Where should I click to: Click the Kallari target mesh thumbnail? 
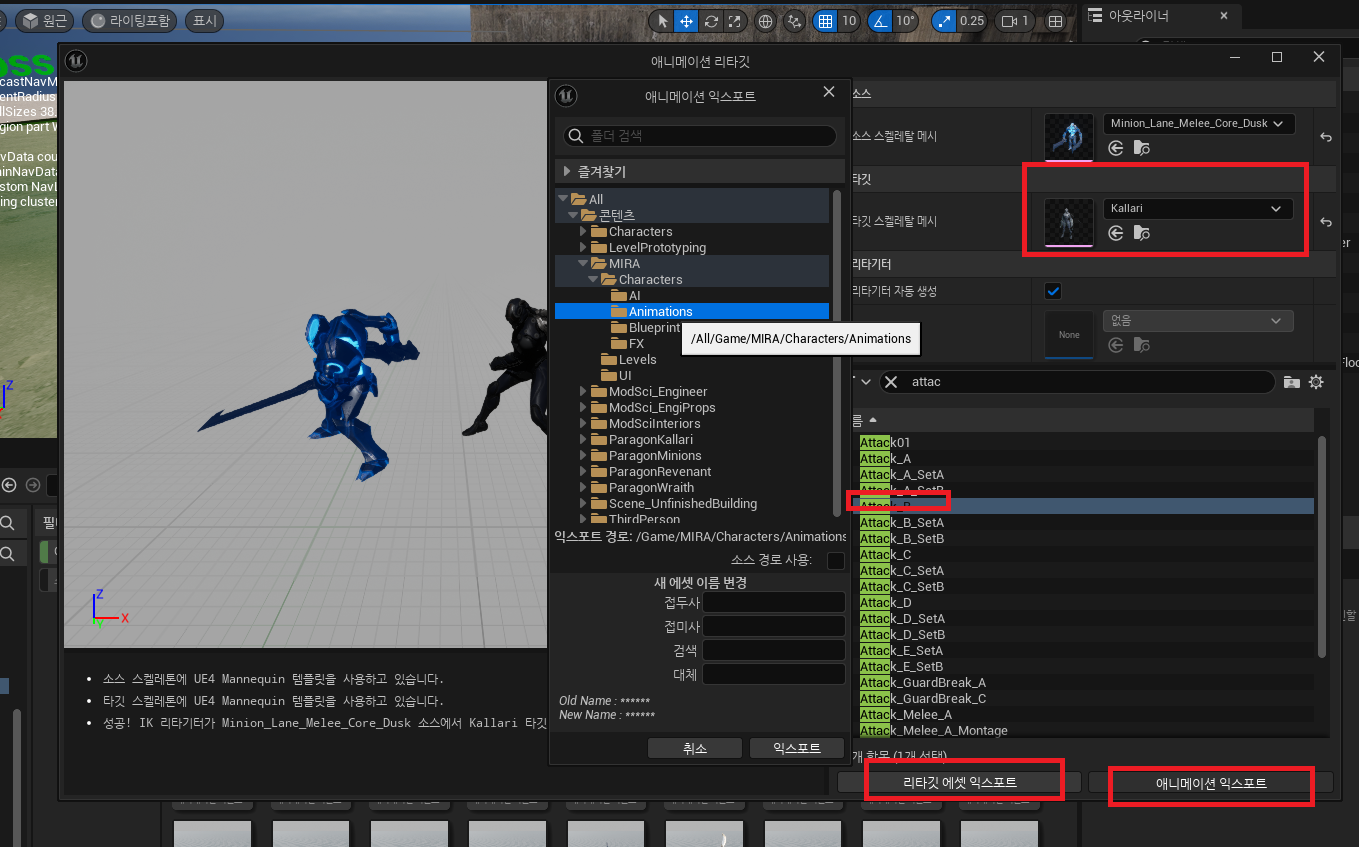[1069, 222]
